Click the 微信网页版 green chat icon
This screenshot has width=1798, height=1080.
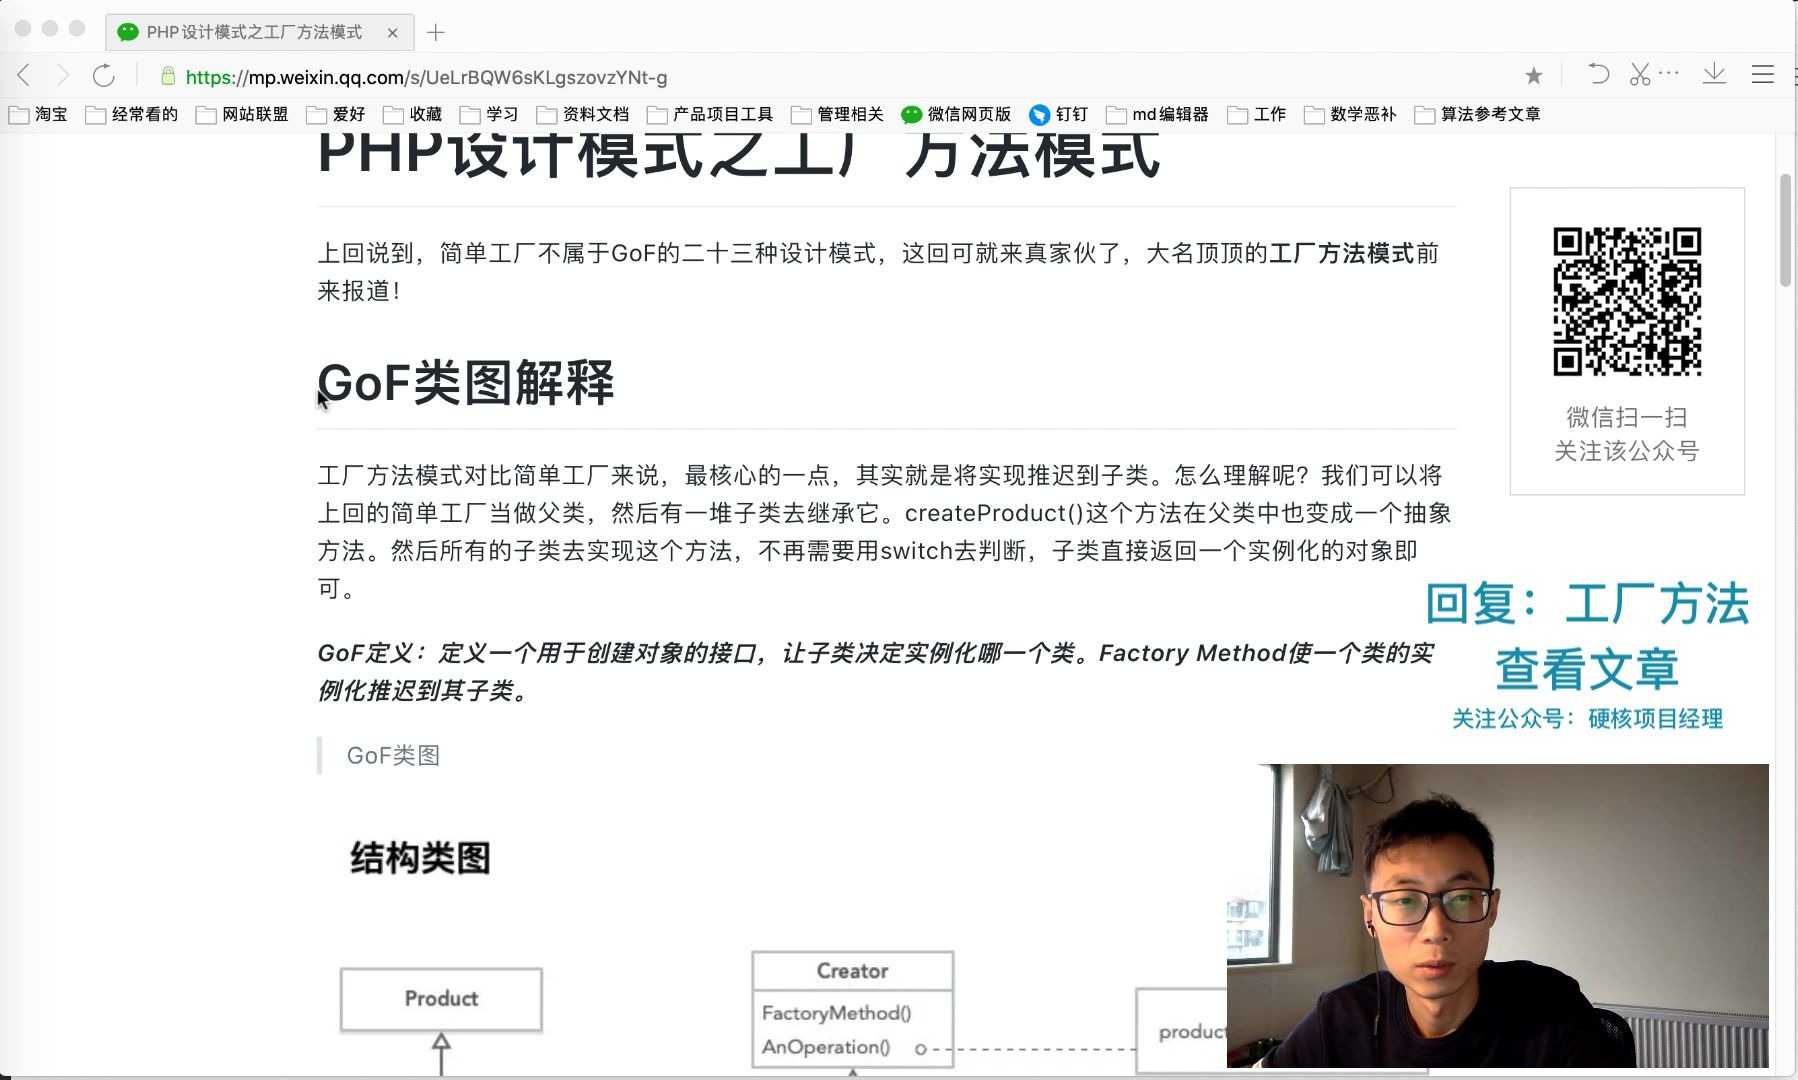click(911, 114)
